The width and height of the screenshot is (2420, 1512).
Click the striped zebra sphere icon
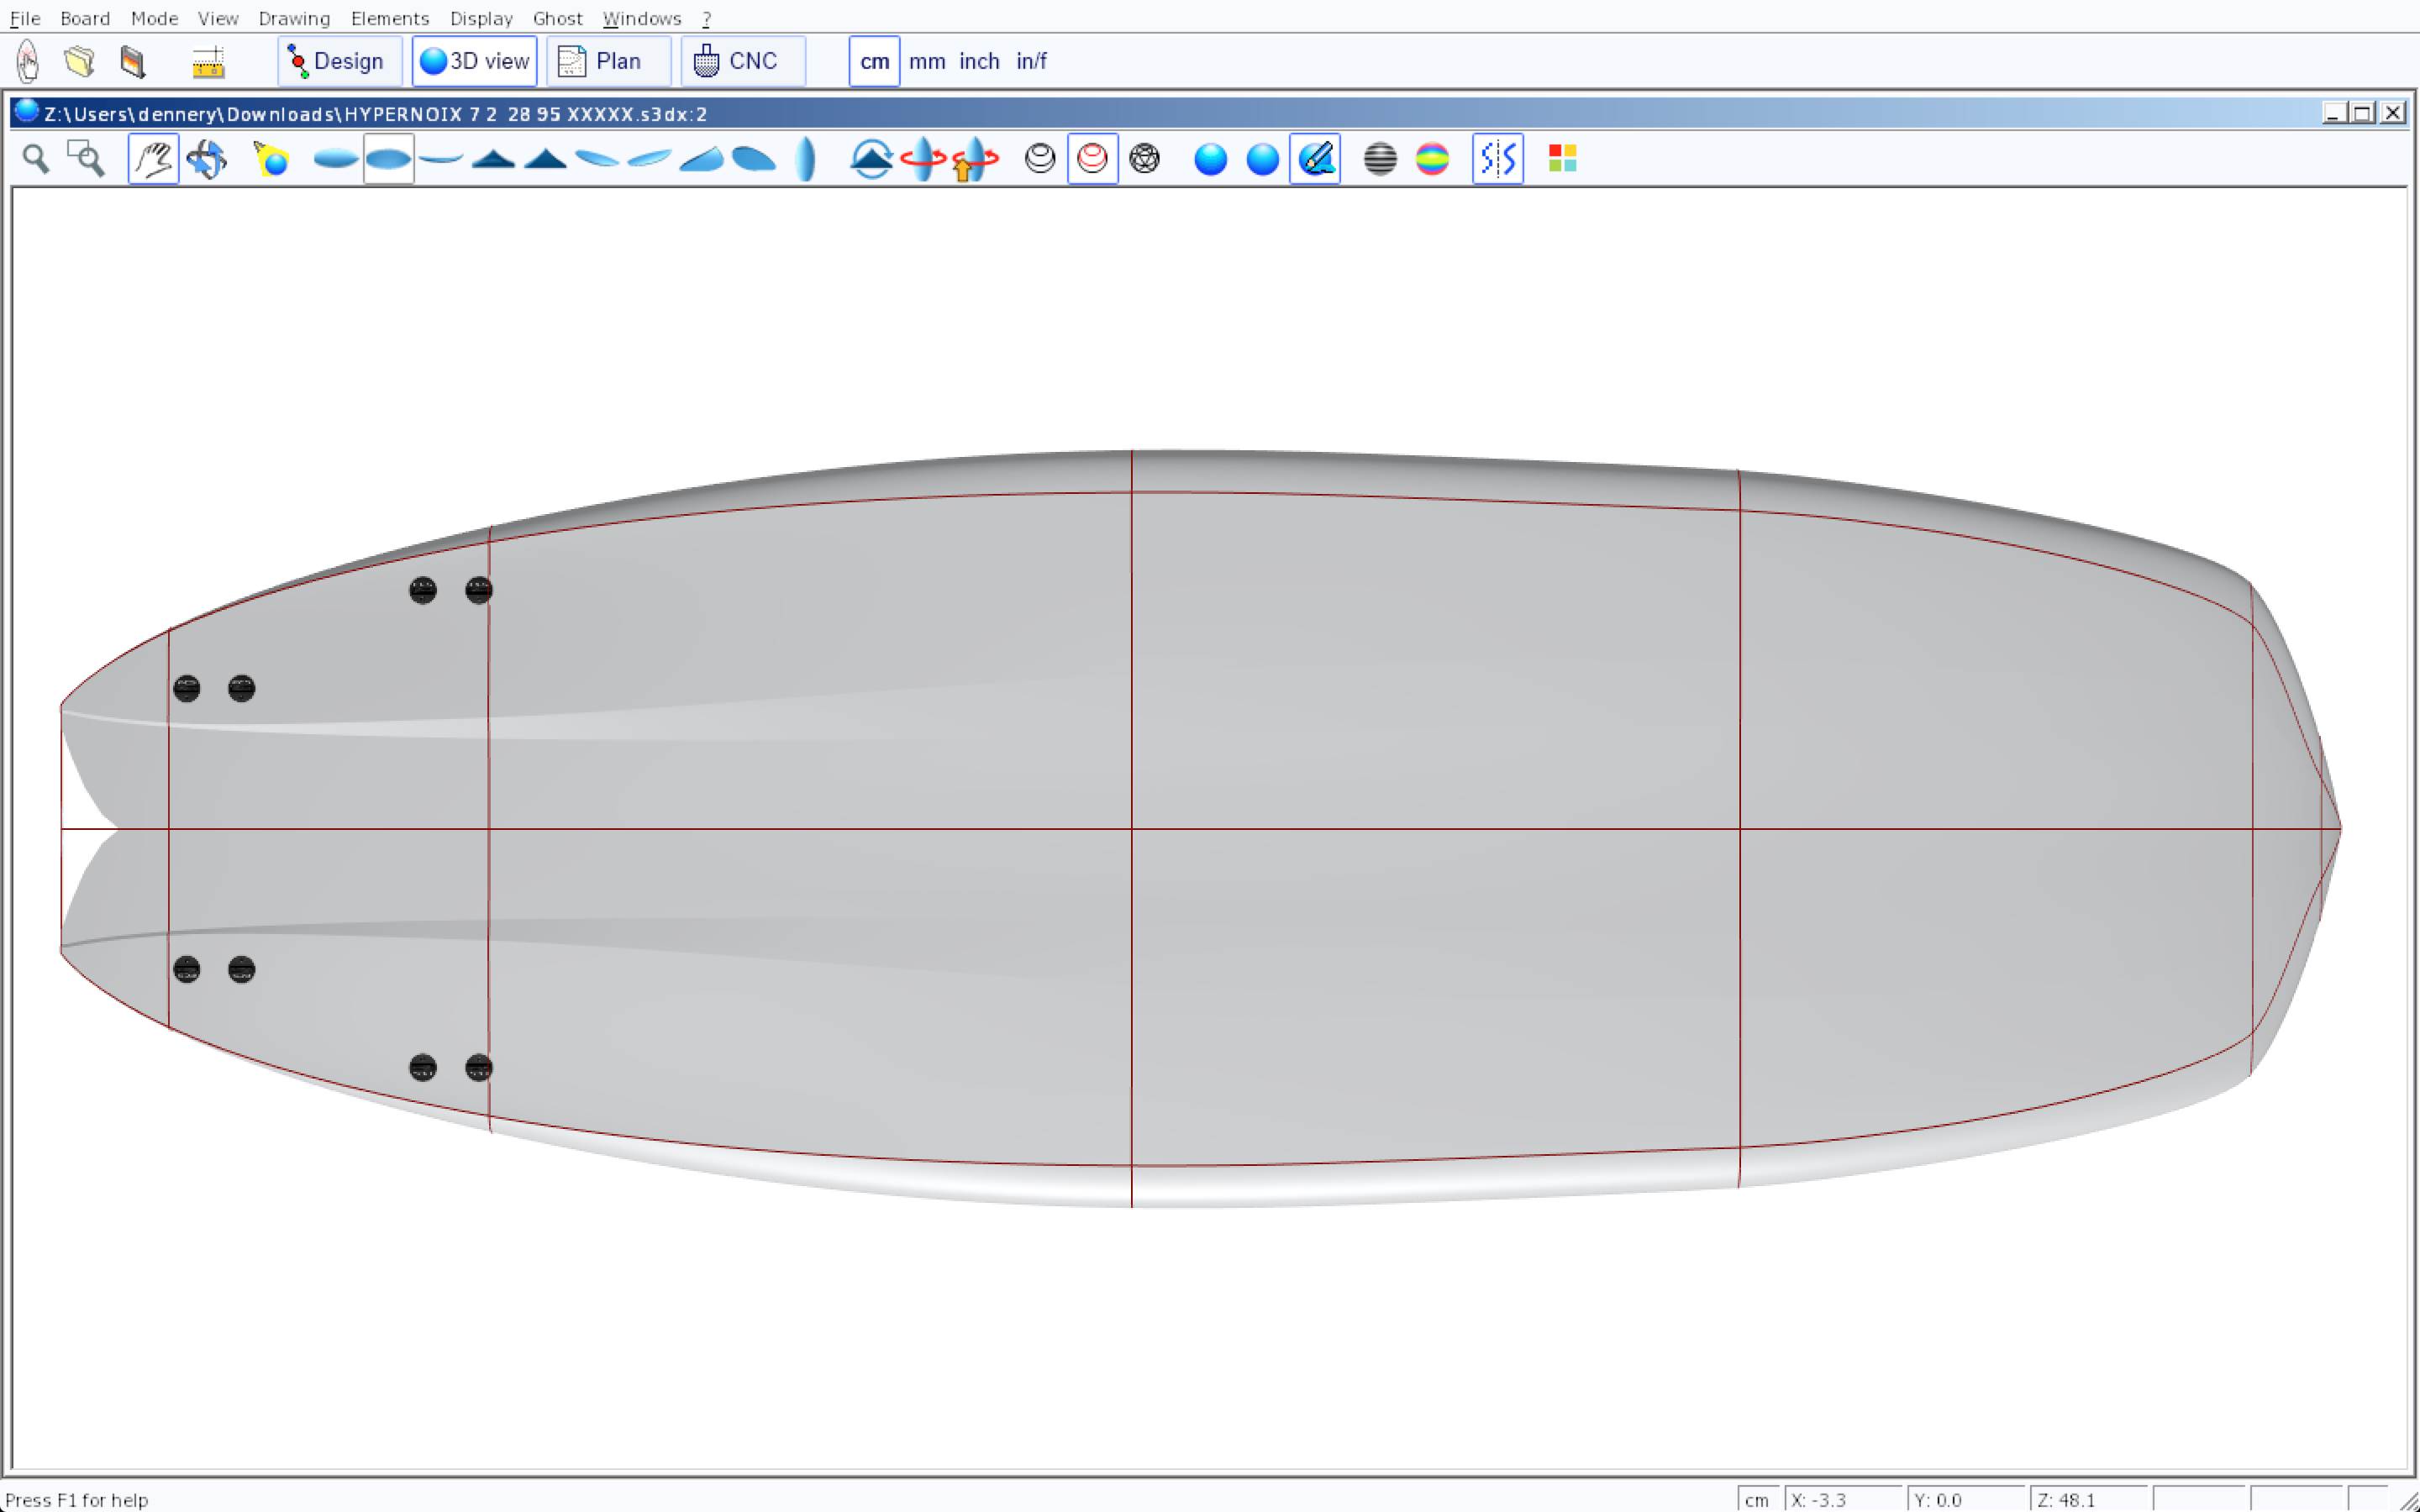pos(1380,159)
